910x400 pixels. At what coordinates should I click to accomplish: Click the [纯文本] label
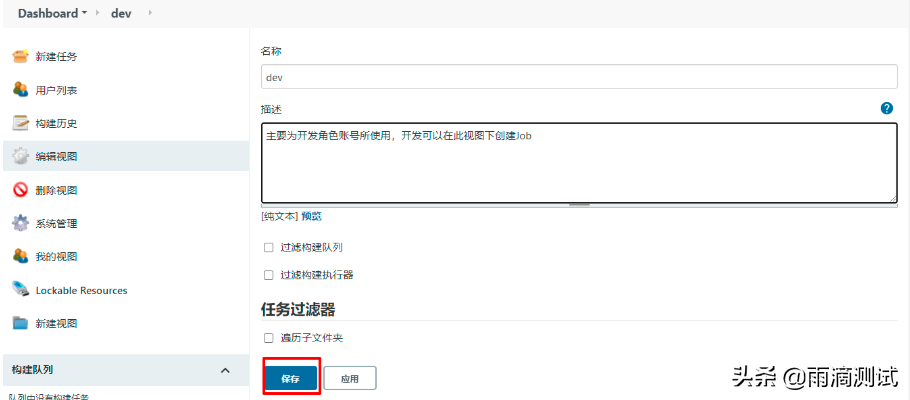click(x=280, y=217)
